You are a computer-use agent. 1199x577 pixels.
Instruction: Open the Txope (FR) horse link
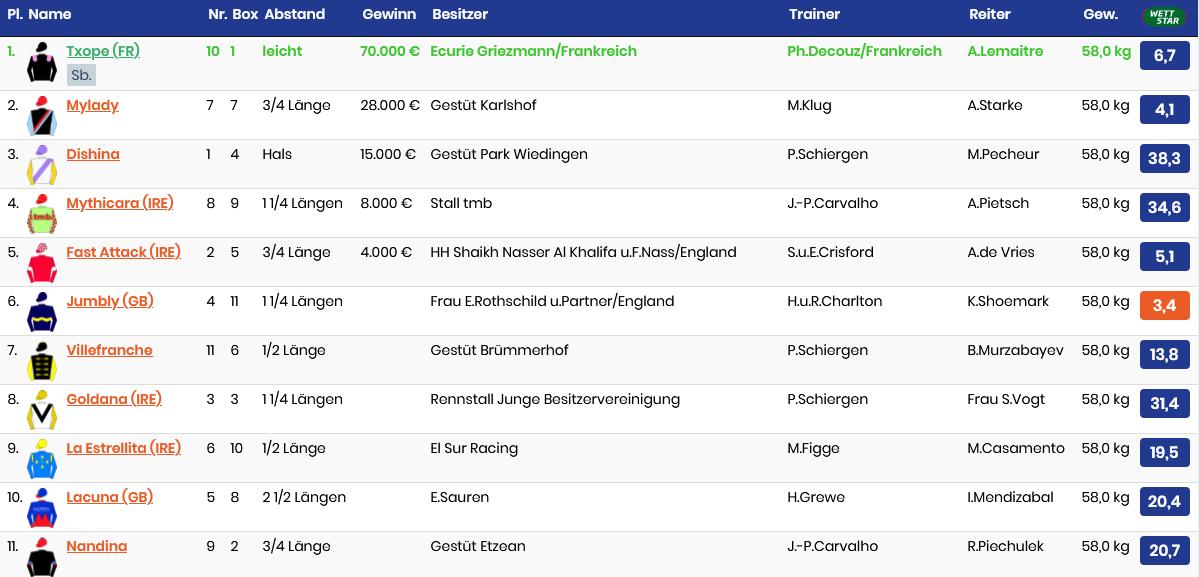click(103, 51)
